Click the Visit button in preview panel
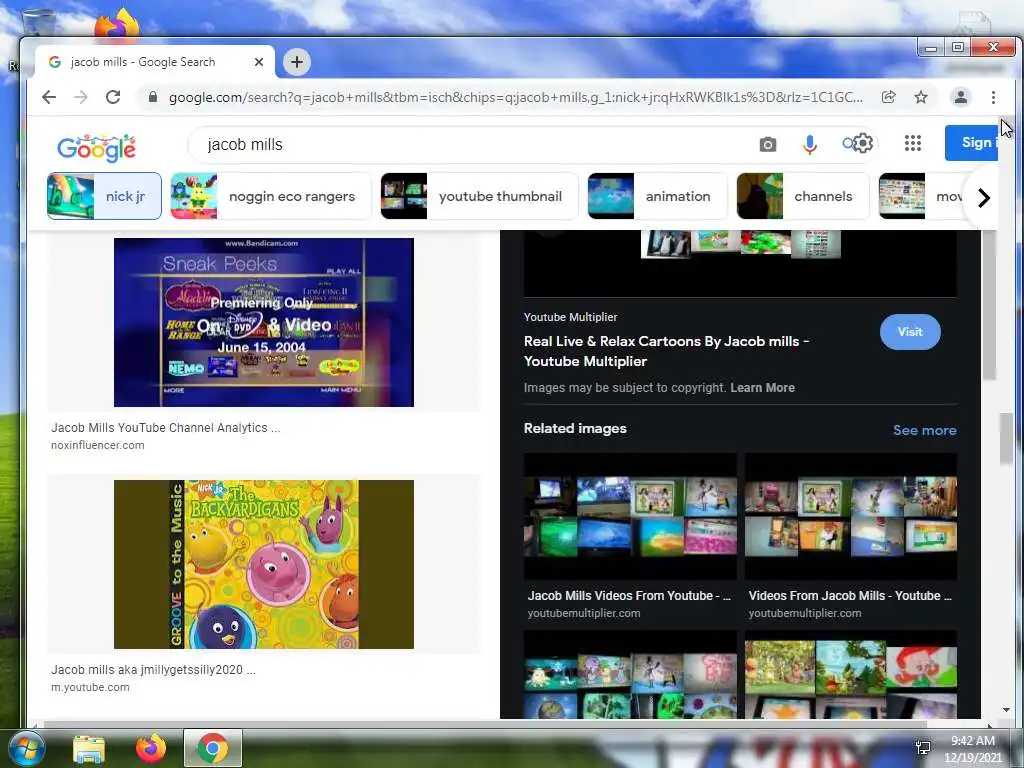Image resolution: width=1024 pixels, height=768 pixels. 910,332
